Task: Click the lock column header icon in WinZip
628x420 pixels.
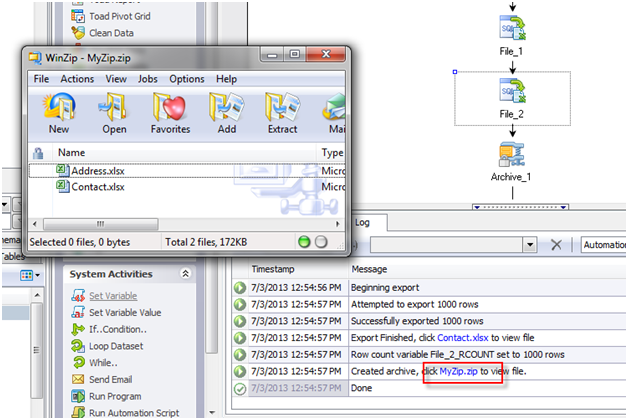Action: pos(38,153)
